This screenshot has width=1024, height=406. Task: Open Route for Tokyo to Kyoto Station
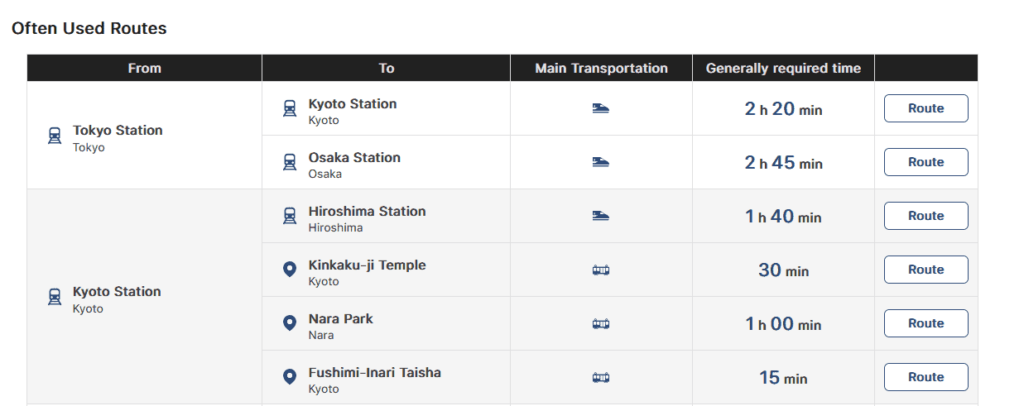click(x=925, y=108)
